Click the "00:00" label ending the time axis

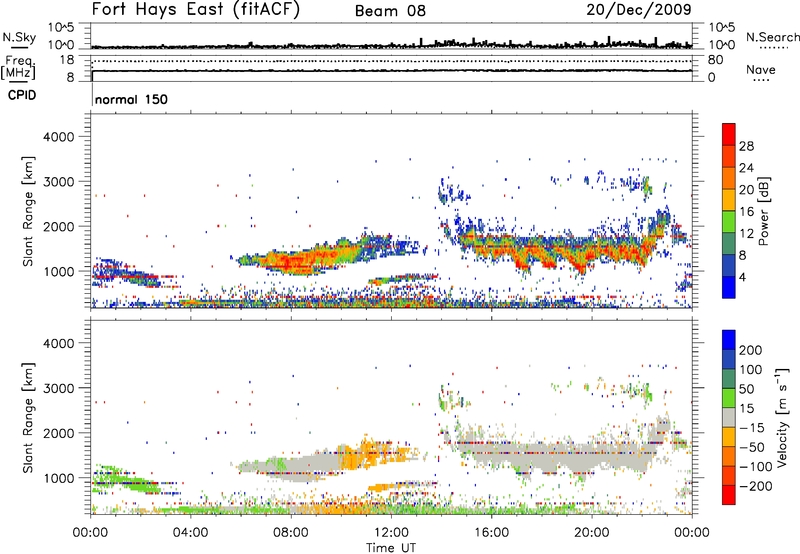point(692,533)
